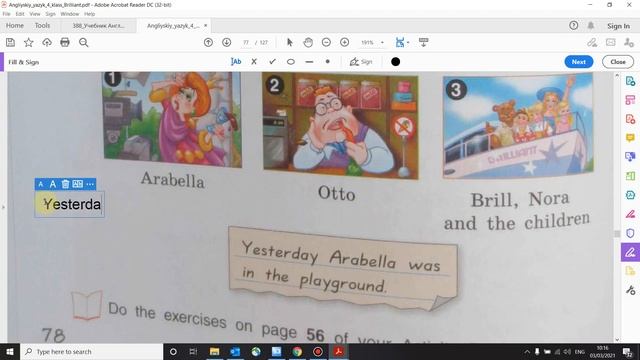
Task: Click the Save file icon
Action: (x=10, y=42)
